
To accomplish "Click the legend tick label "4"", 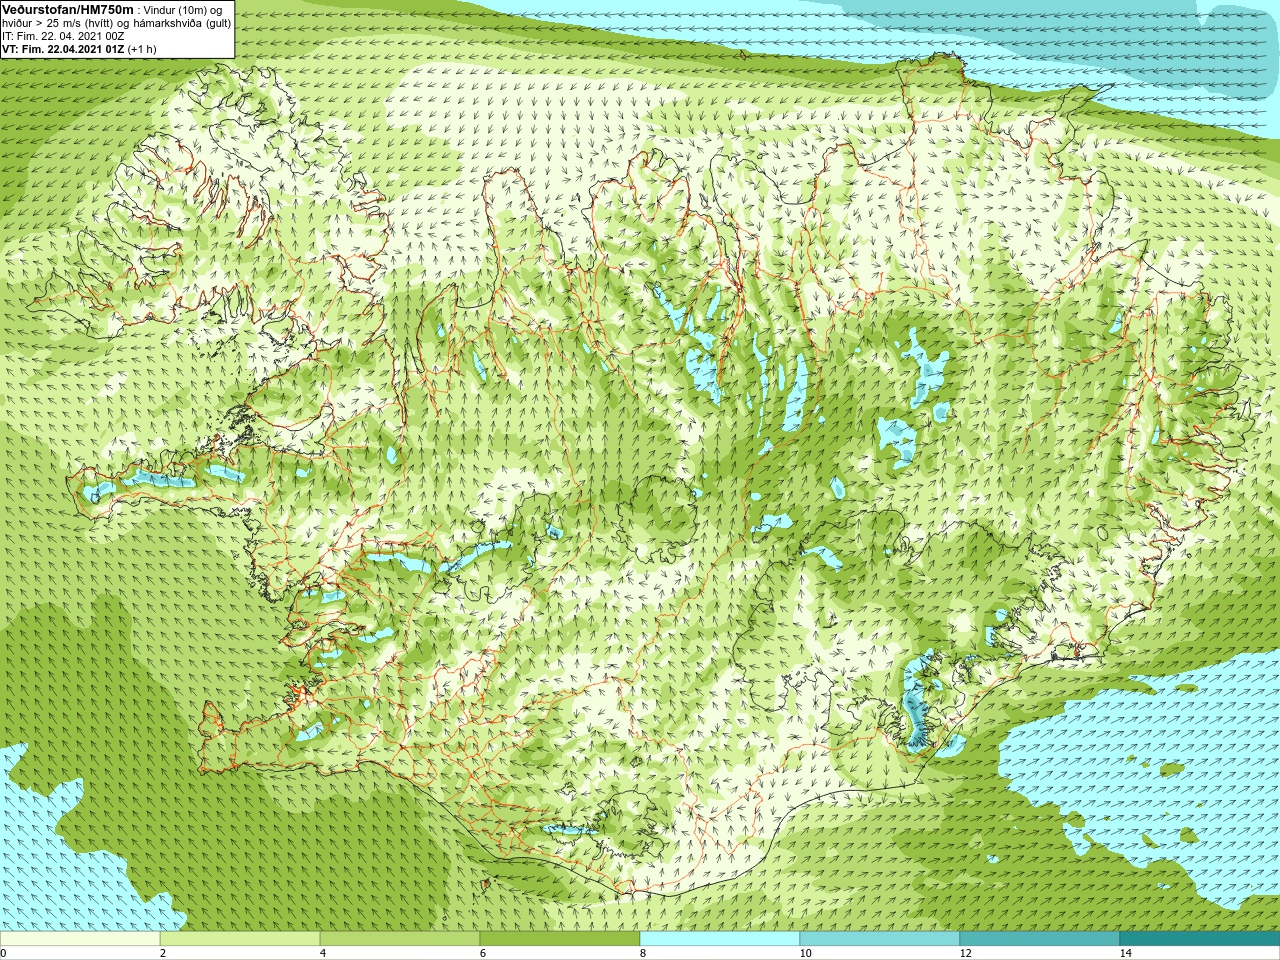I will click(x=323, y=952).
